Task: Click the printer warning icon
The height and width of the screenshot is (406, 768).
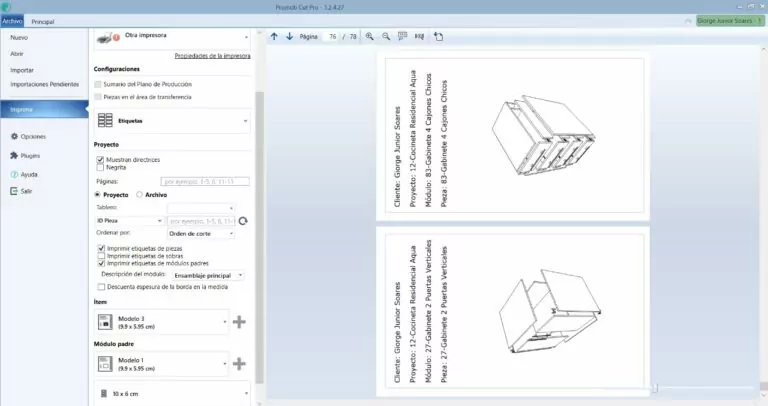Action: (x=117, y=38)
